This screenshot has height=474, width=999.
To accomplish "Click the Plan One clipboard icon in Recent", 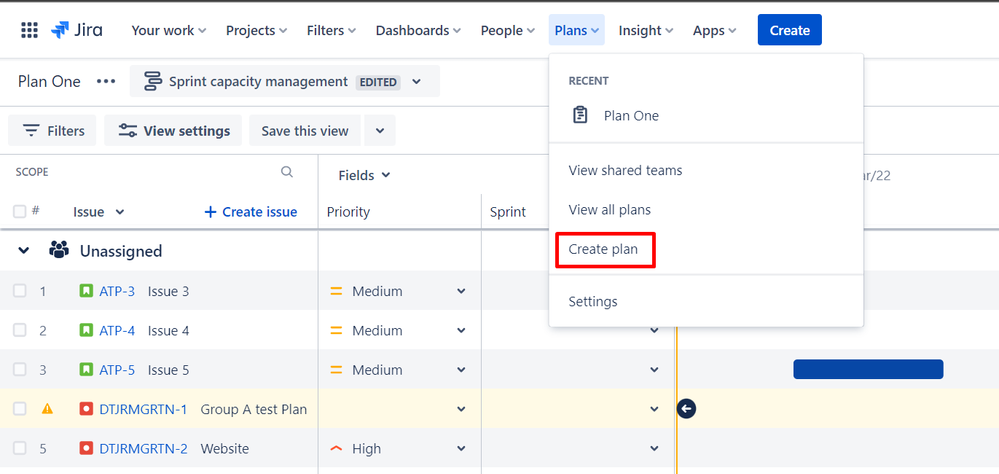I will (x=580, y=116).
